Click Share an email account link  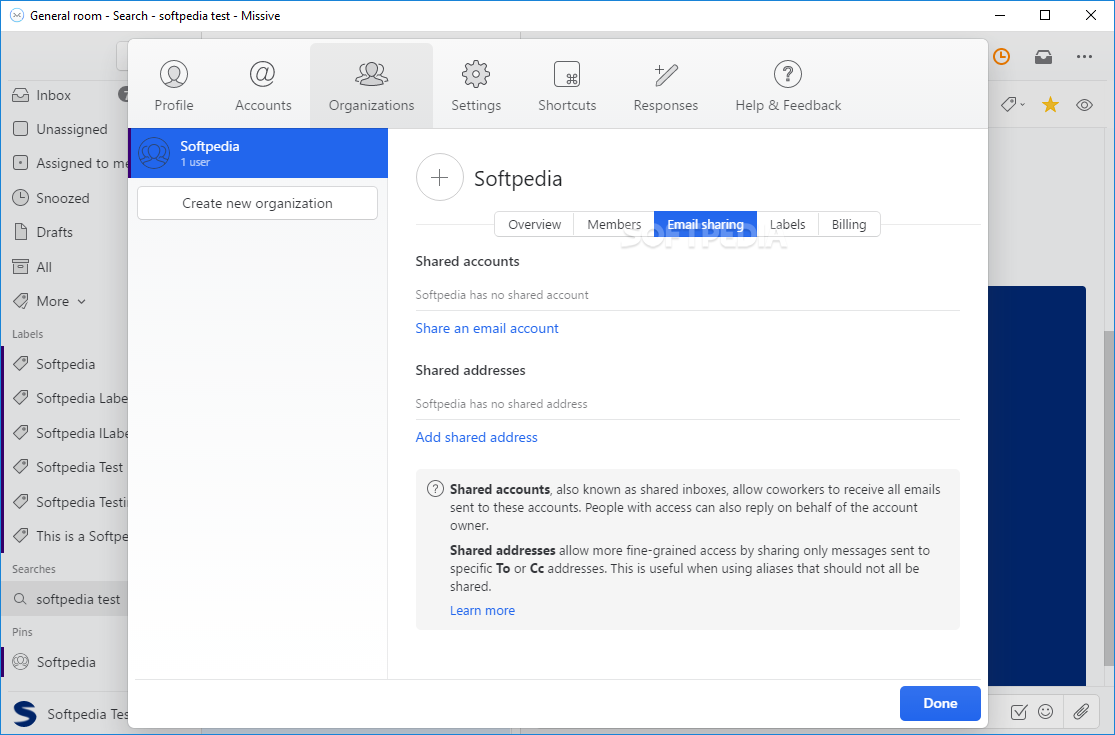pos(487,328)
